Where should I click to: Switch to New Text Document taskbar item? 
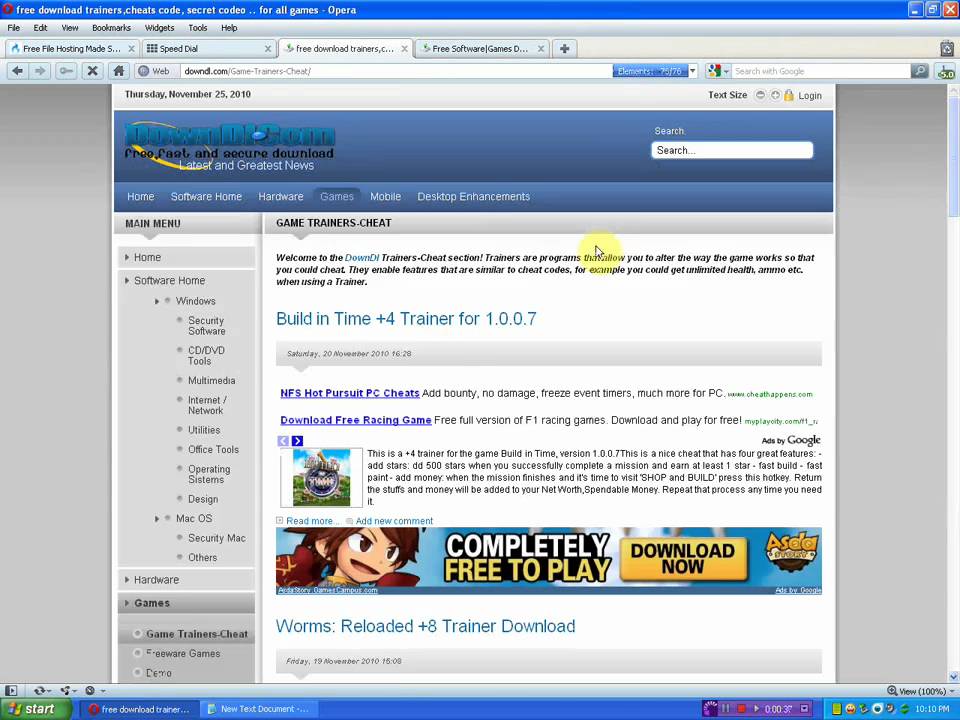click(x=258, y=709)
